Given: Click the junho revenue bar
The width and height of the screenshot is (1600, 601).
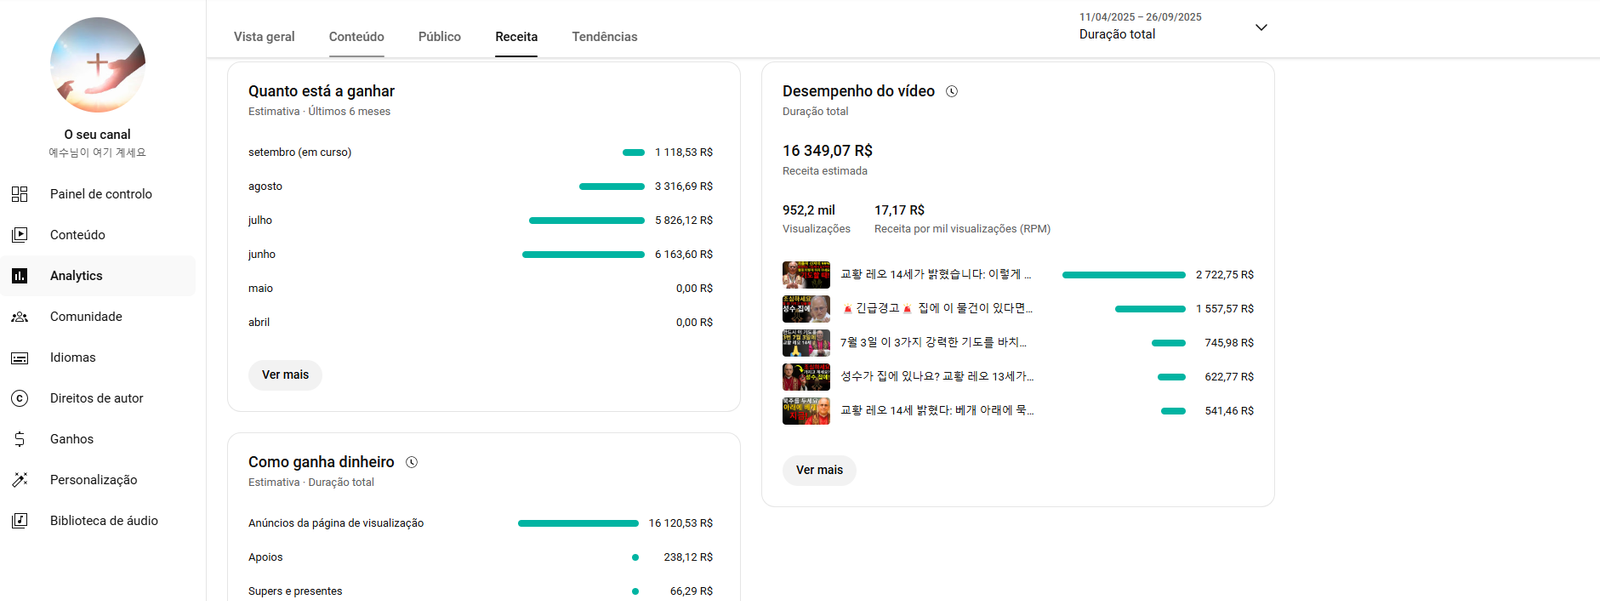Looking at the screenshot, I should (583, 255).
